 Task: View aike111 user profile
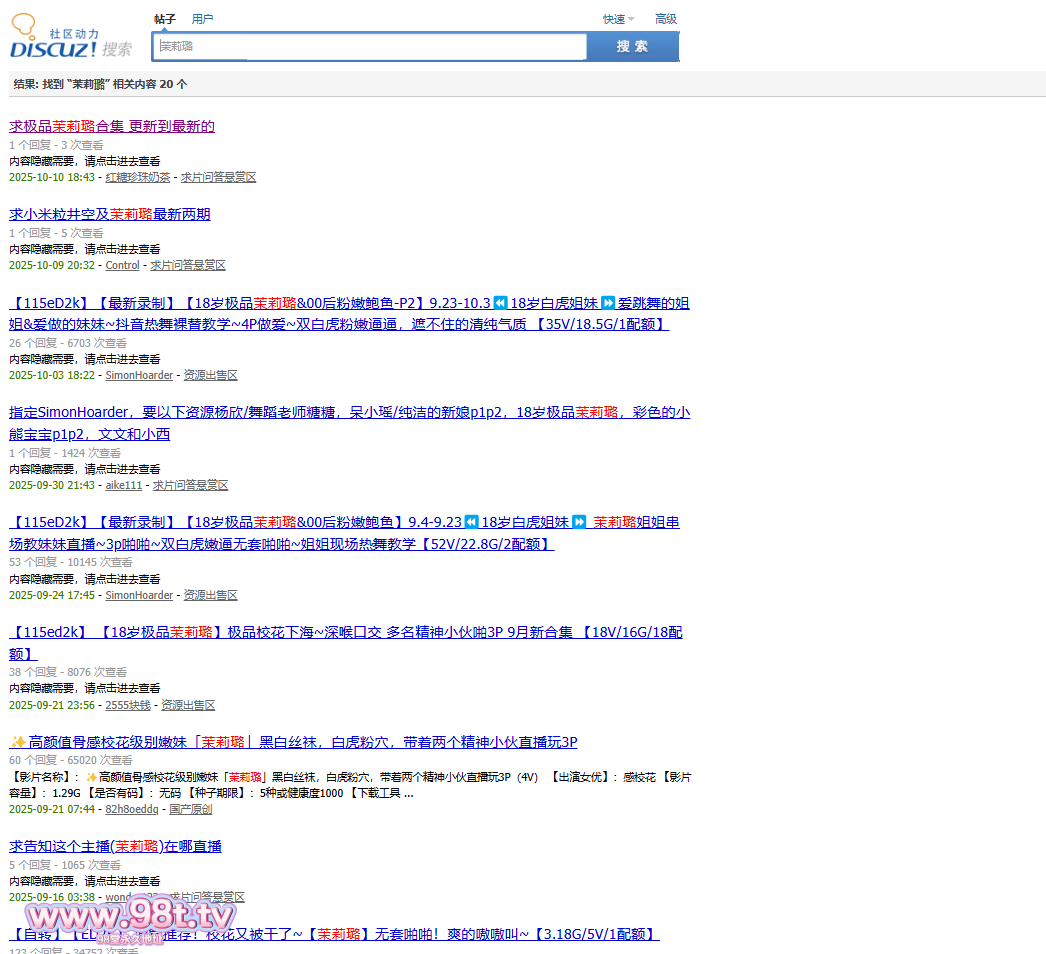click(124, 485)
